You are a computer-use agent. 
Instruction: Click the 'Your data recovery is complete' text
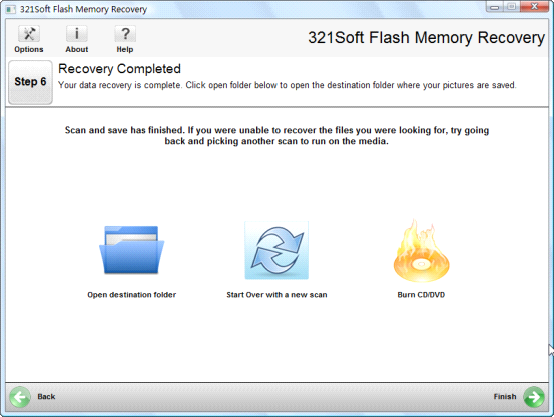tap(287, 85)
